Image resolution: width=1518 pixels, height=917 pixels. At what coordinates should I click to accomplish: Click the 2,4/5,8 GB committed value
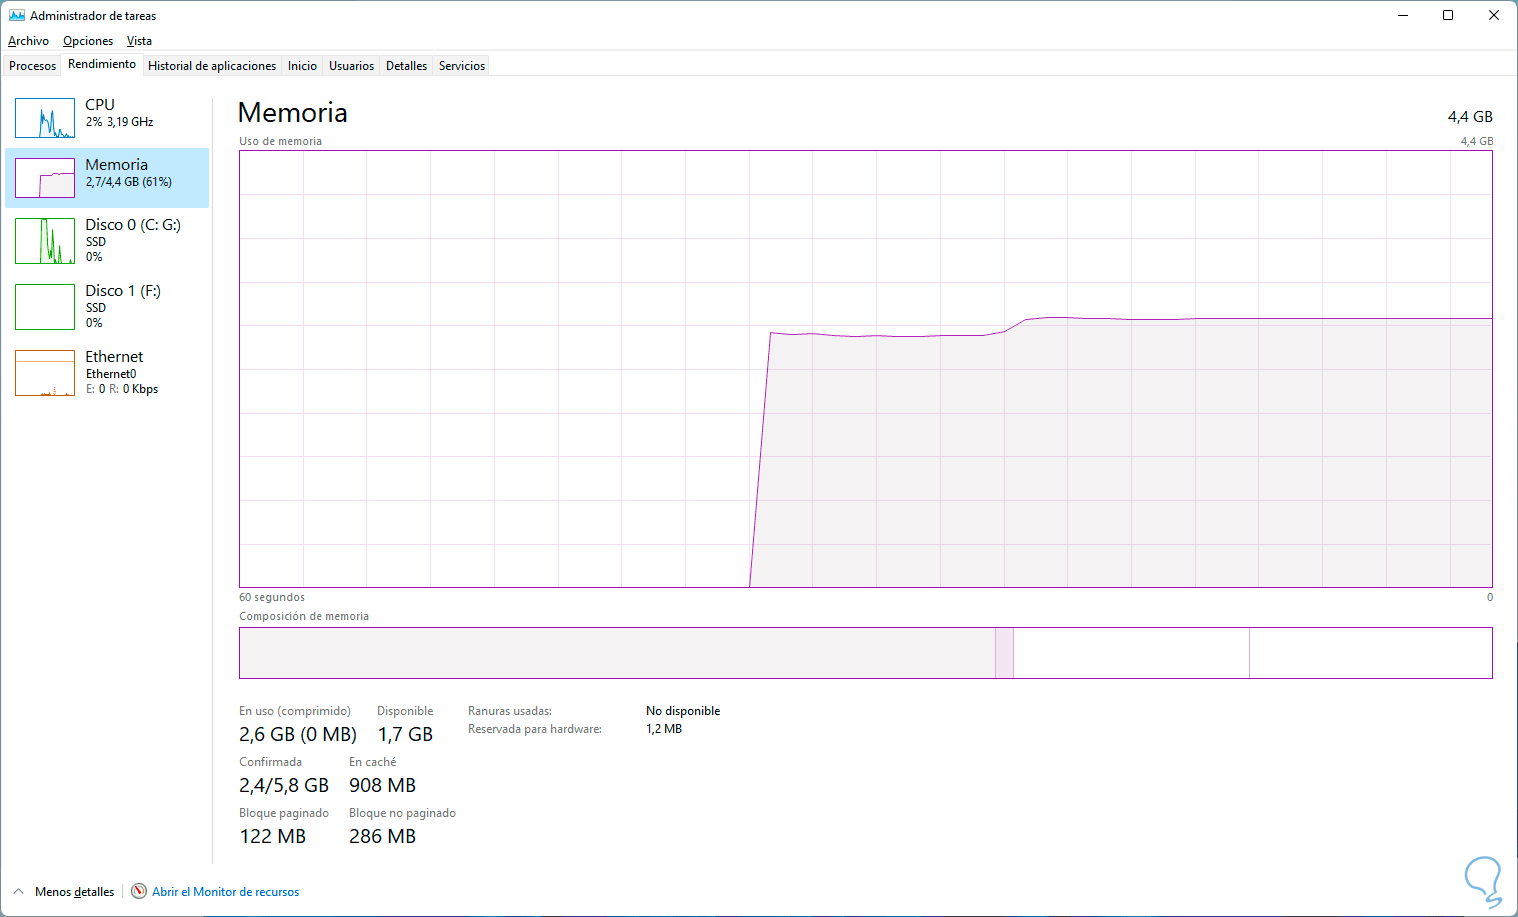pyautogui.click(x=284, y=786)
